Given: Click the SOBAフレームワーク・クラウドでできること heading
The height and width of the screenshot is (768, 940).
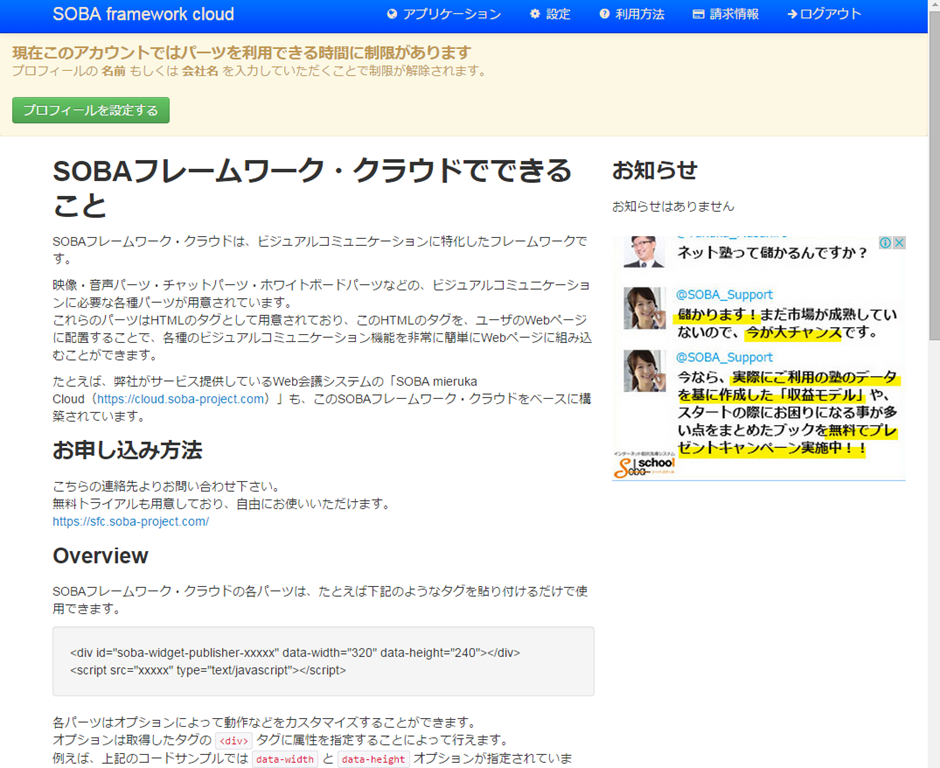Looking at the screenshot, I should point(312,188).
